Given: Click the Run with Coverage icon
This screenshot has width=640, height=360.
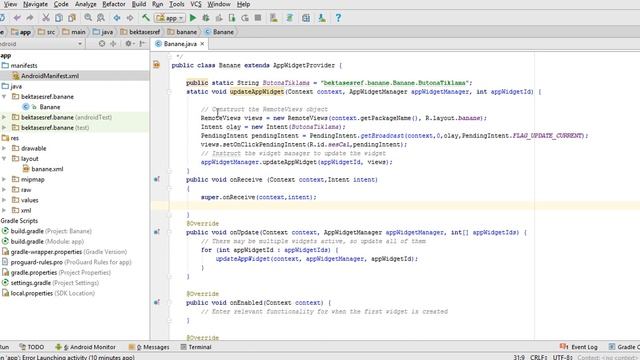Looking at the screenshot, I should click(x=219, y=18).
